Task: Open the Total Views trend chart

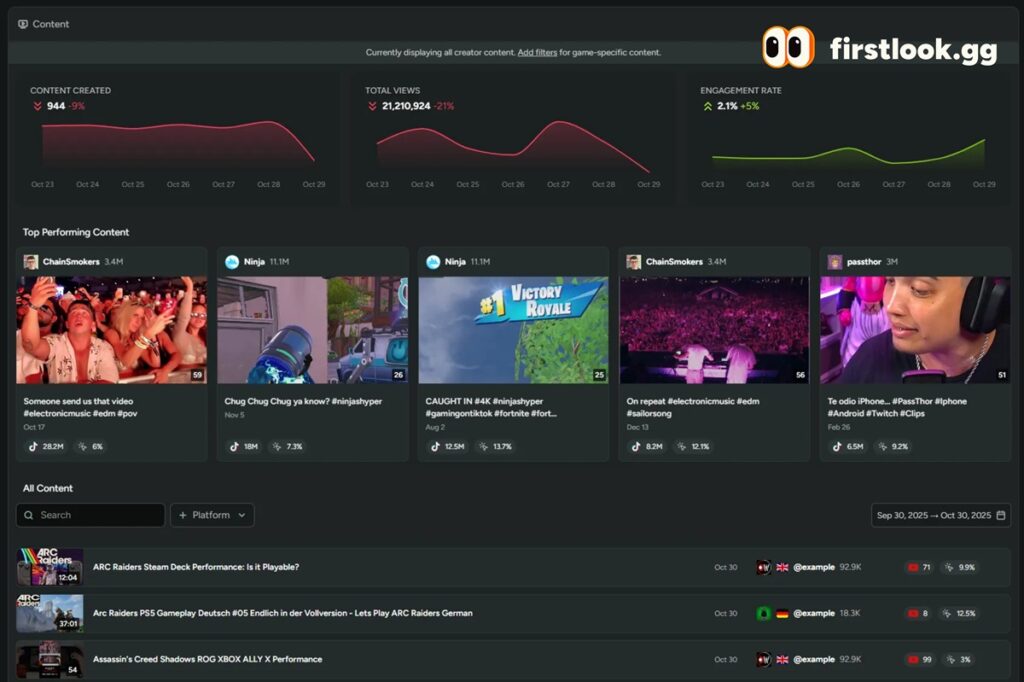Action: point(513,145)
